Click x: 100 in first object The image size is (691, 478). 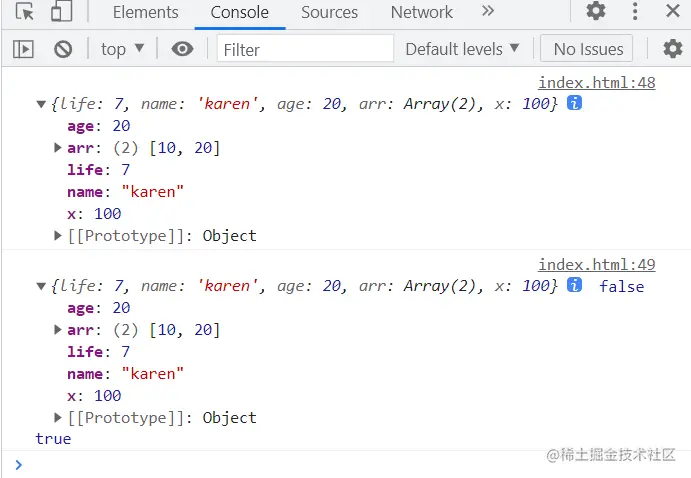pyautogui.click(x=94, y=214)
